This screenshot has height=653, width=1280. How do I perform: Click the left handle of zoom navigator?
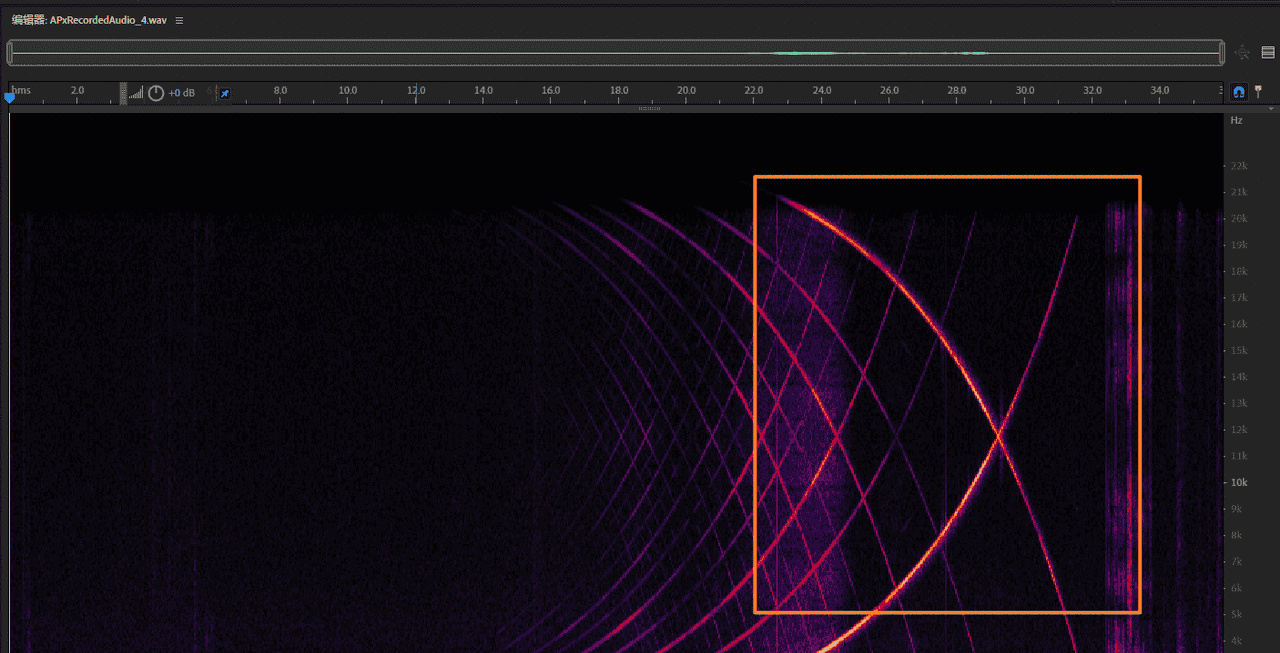pos(9,53)
